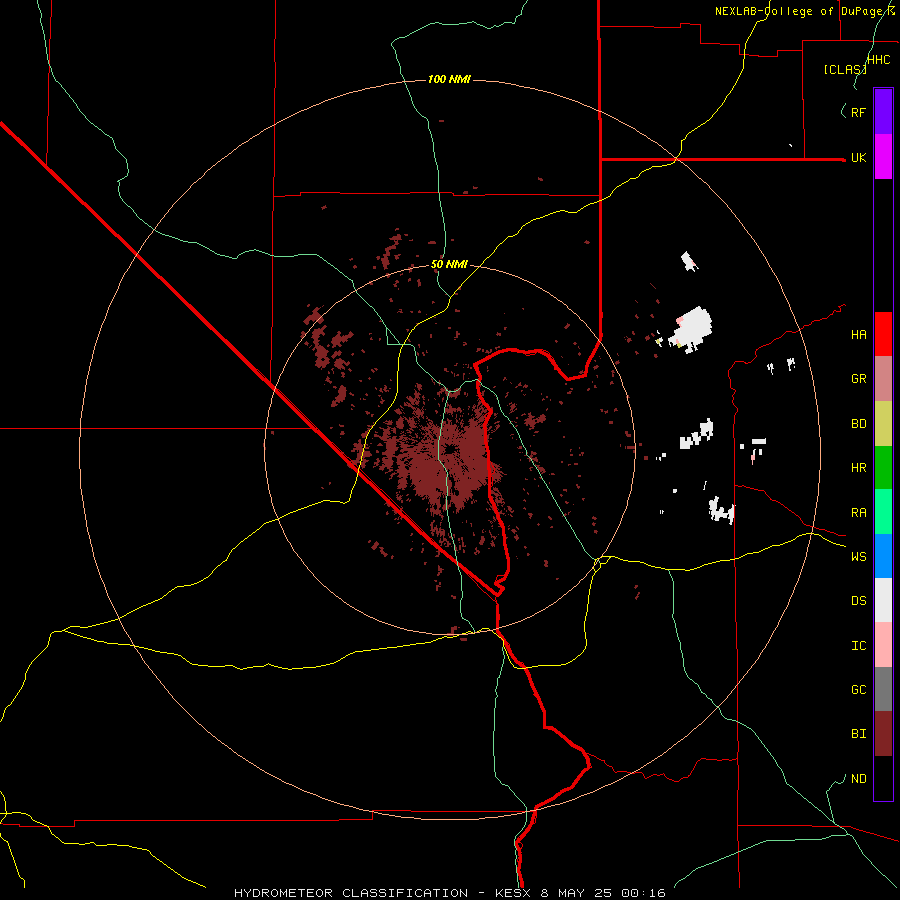
Task: Click the UK legend label
Action: coord(858,158)
